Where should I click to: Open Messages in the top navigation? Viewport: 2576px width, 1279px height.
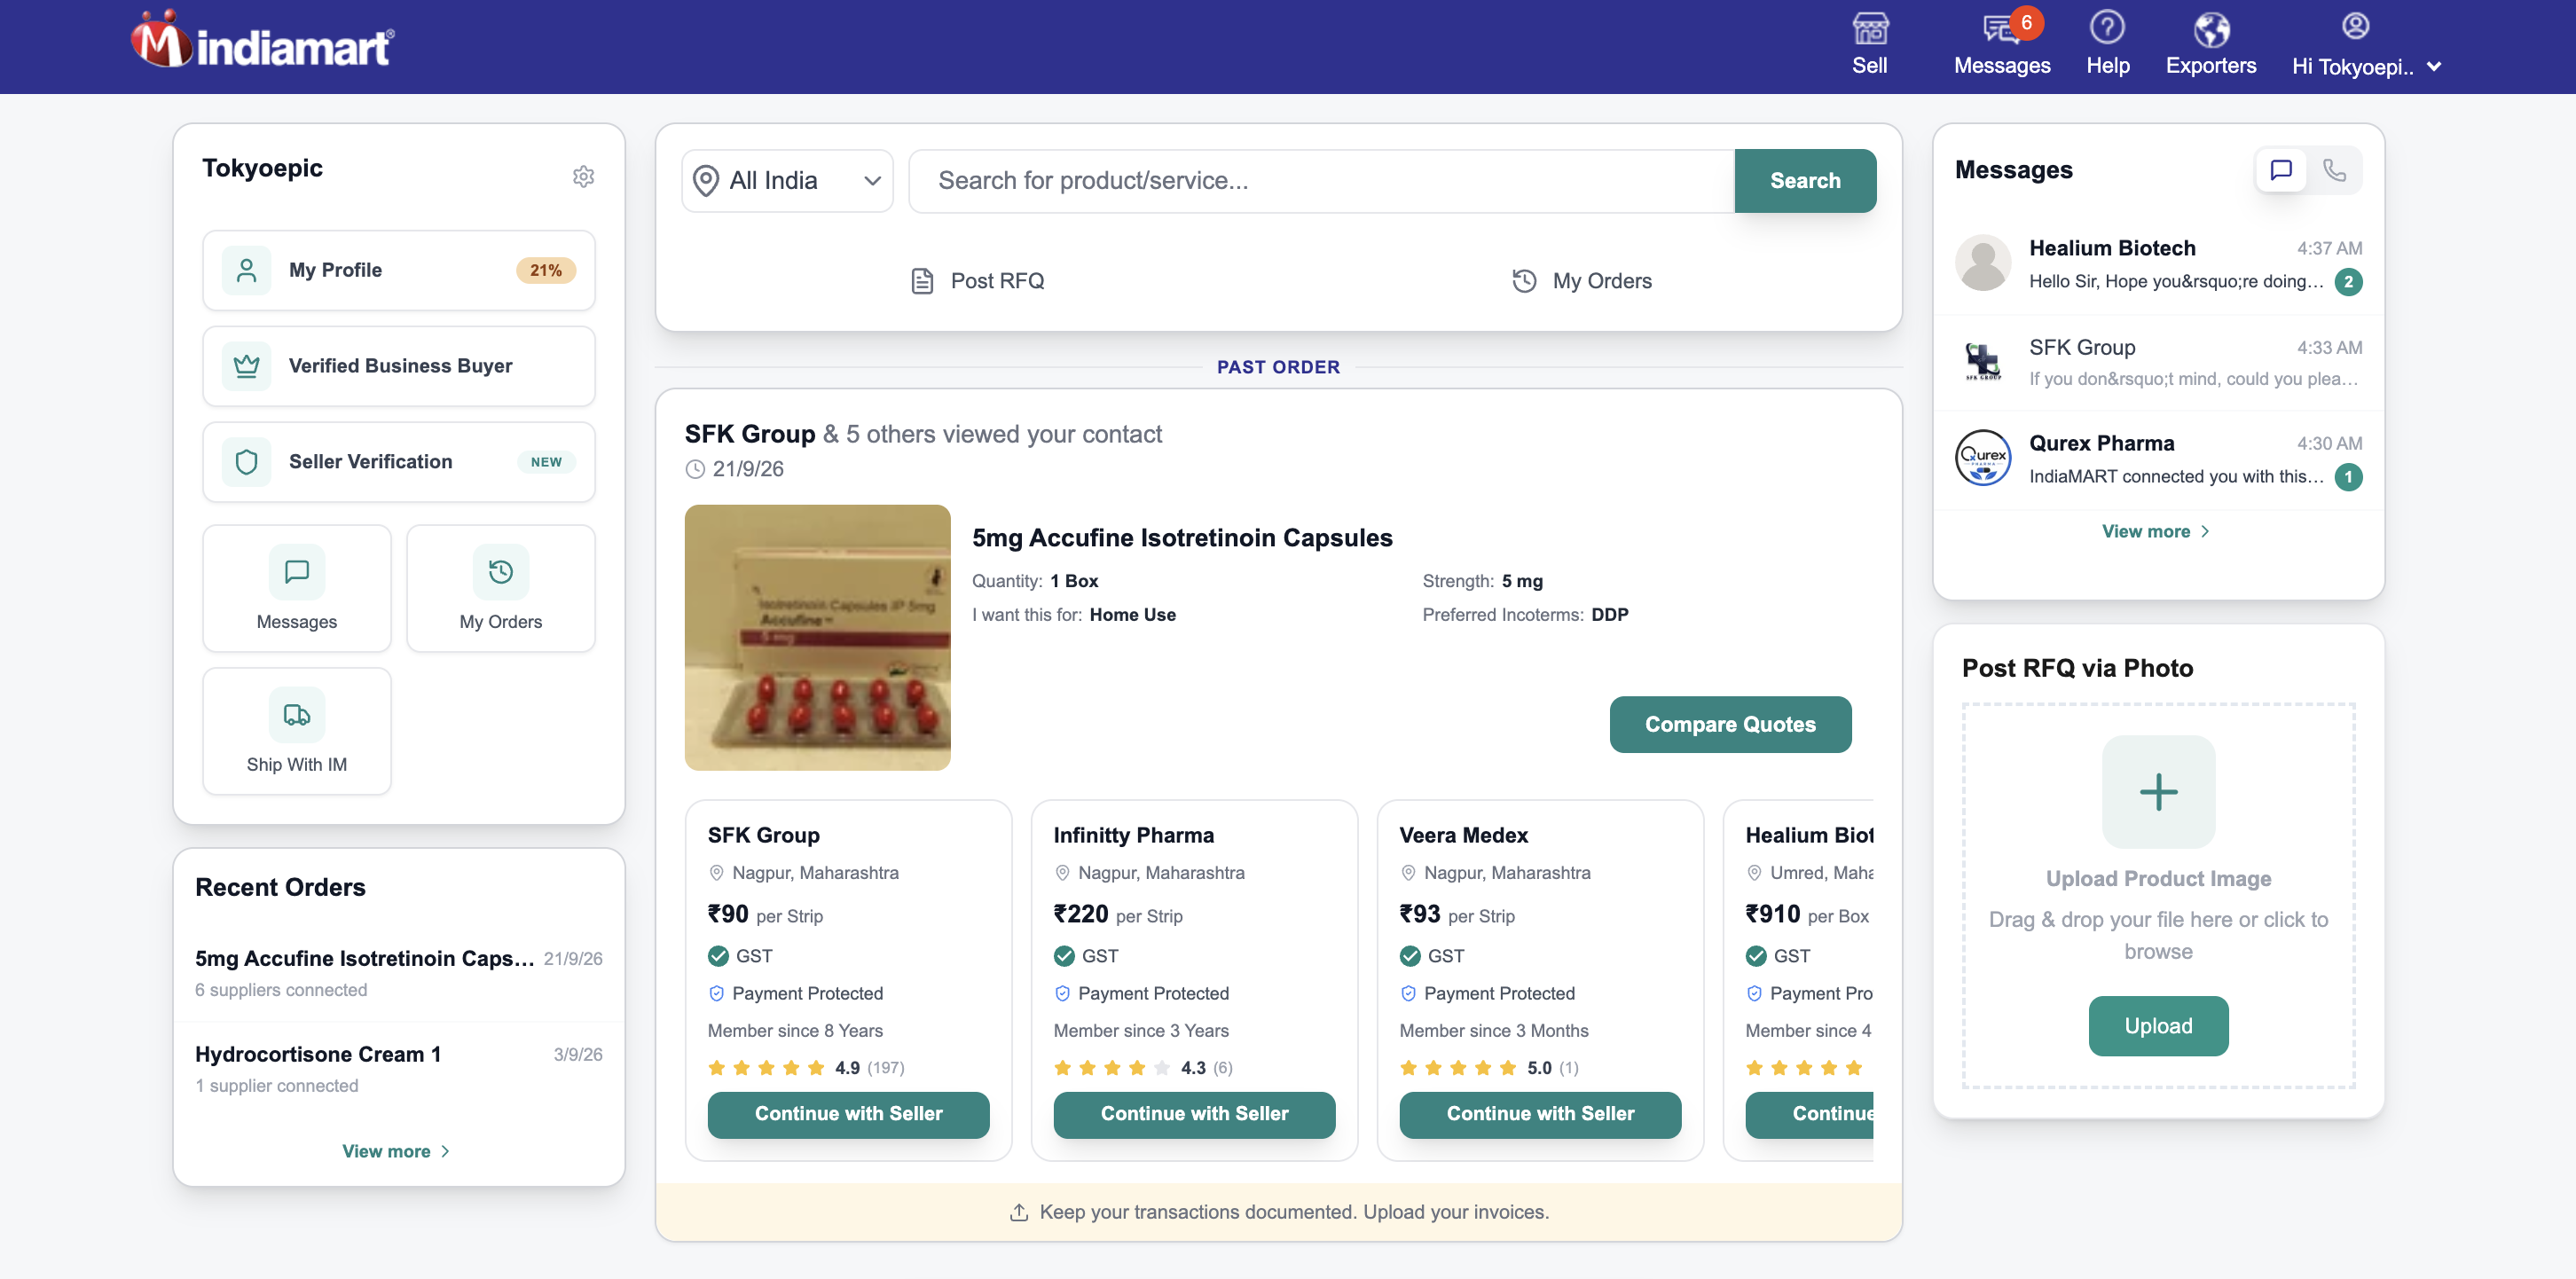pyautogui.click(x=2002, y=44)
